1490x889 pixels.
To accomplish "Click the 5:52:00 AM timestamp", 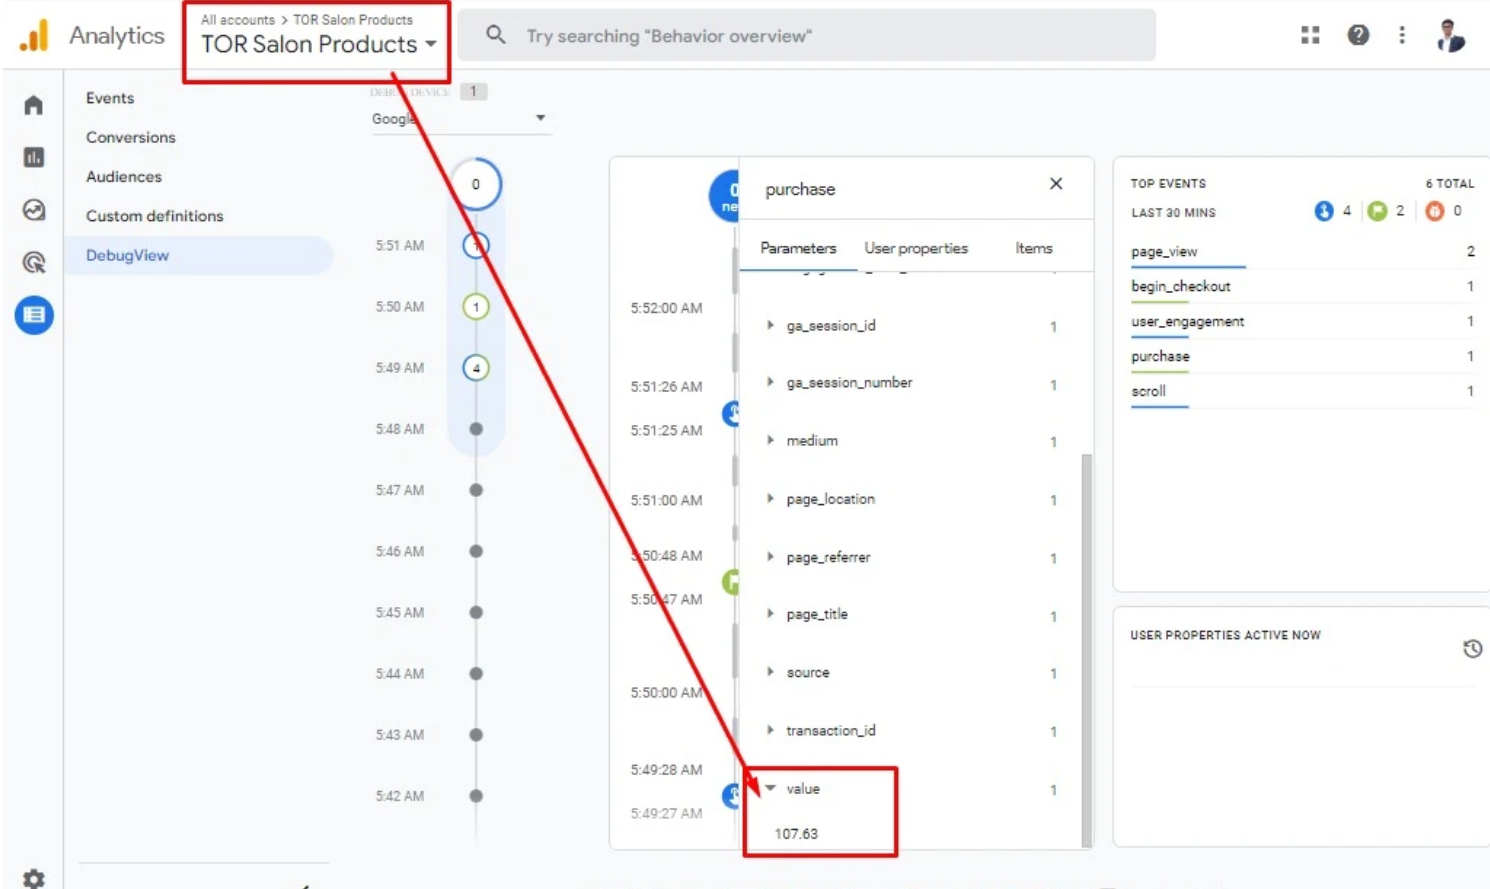I will 666,308.
